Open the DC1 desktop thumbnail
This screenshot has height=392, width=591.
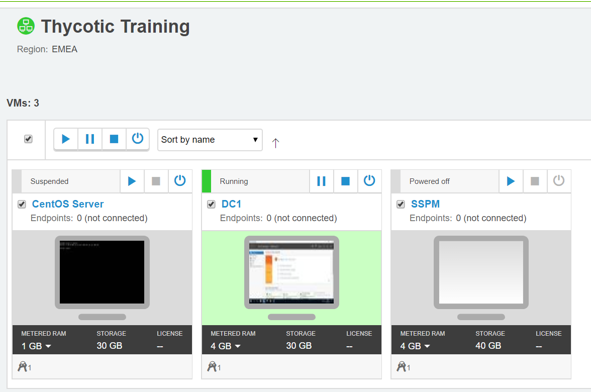tap(292, 272)
